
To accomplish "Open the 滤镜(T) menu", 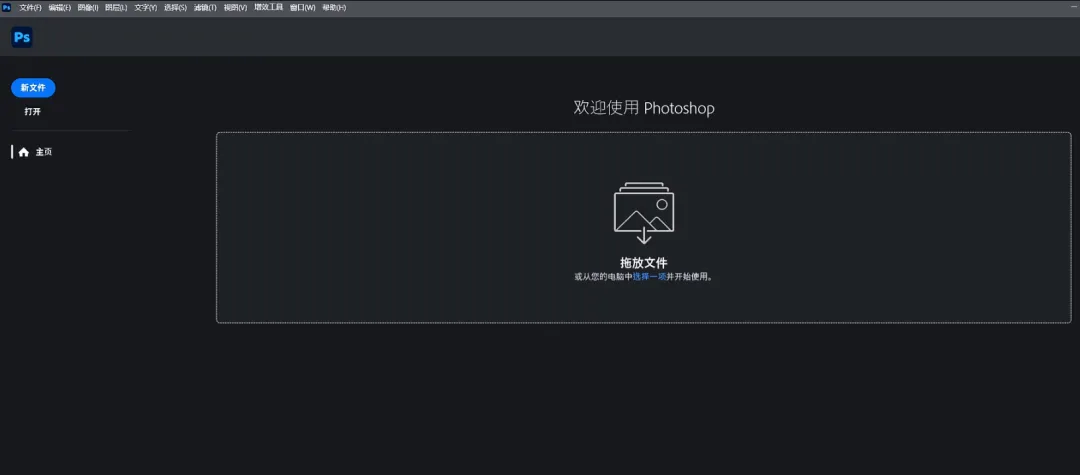I will [205, 8].
